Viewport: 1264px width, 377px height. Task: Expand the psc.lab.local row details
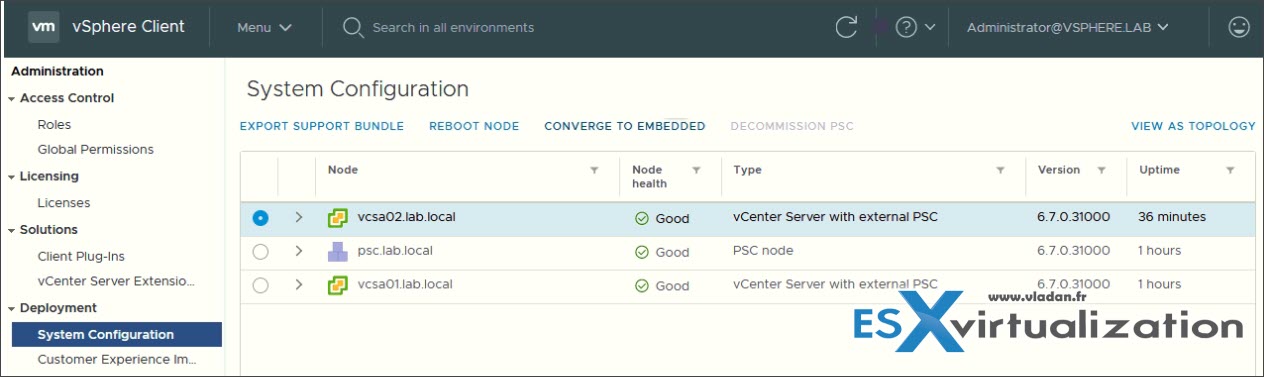tap(298, 251)
